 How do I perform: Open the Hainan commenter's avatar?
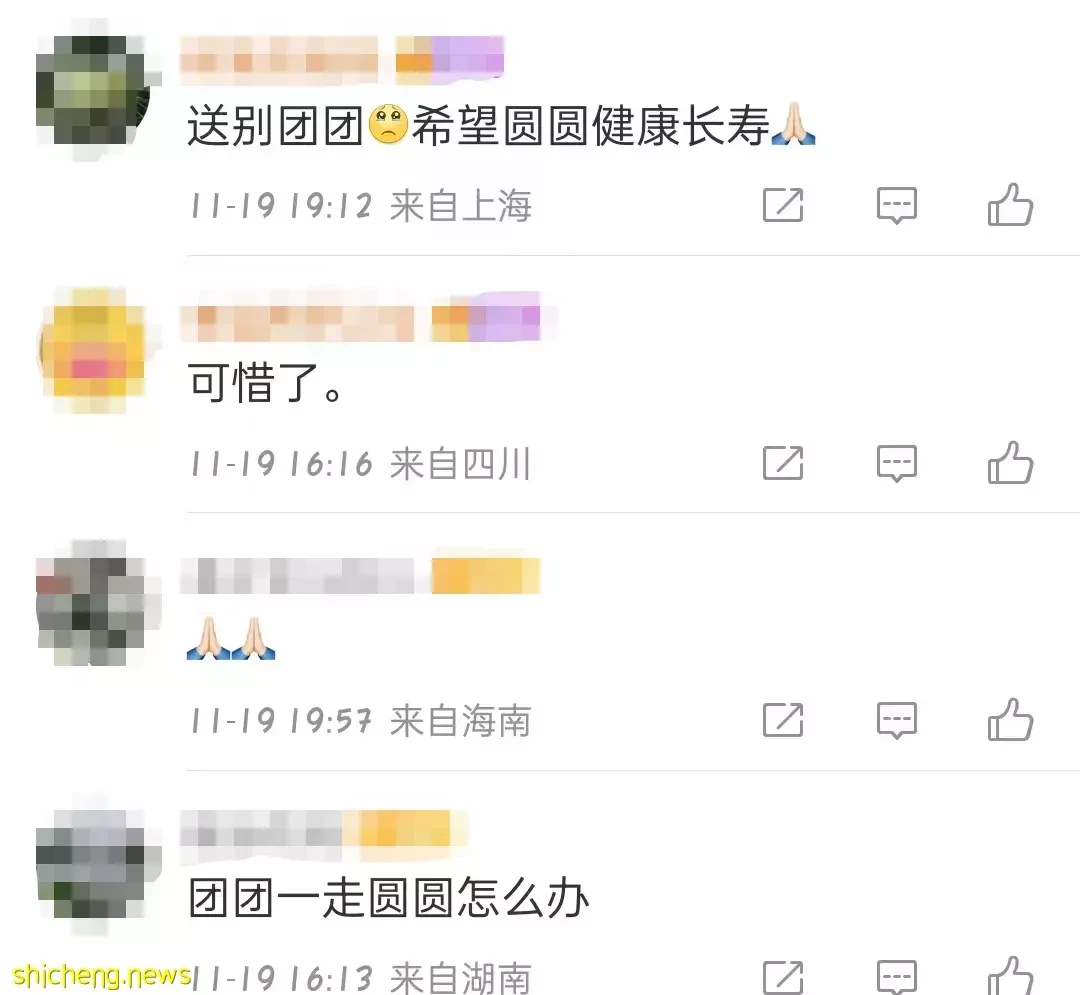pyautogui.click(x=92, y=605)
